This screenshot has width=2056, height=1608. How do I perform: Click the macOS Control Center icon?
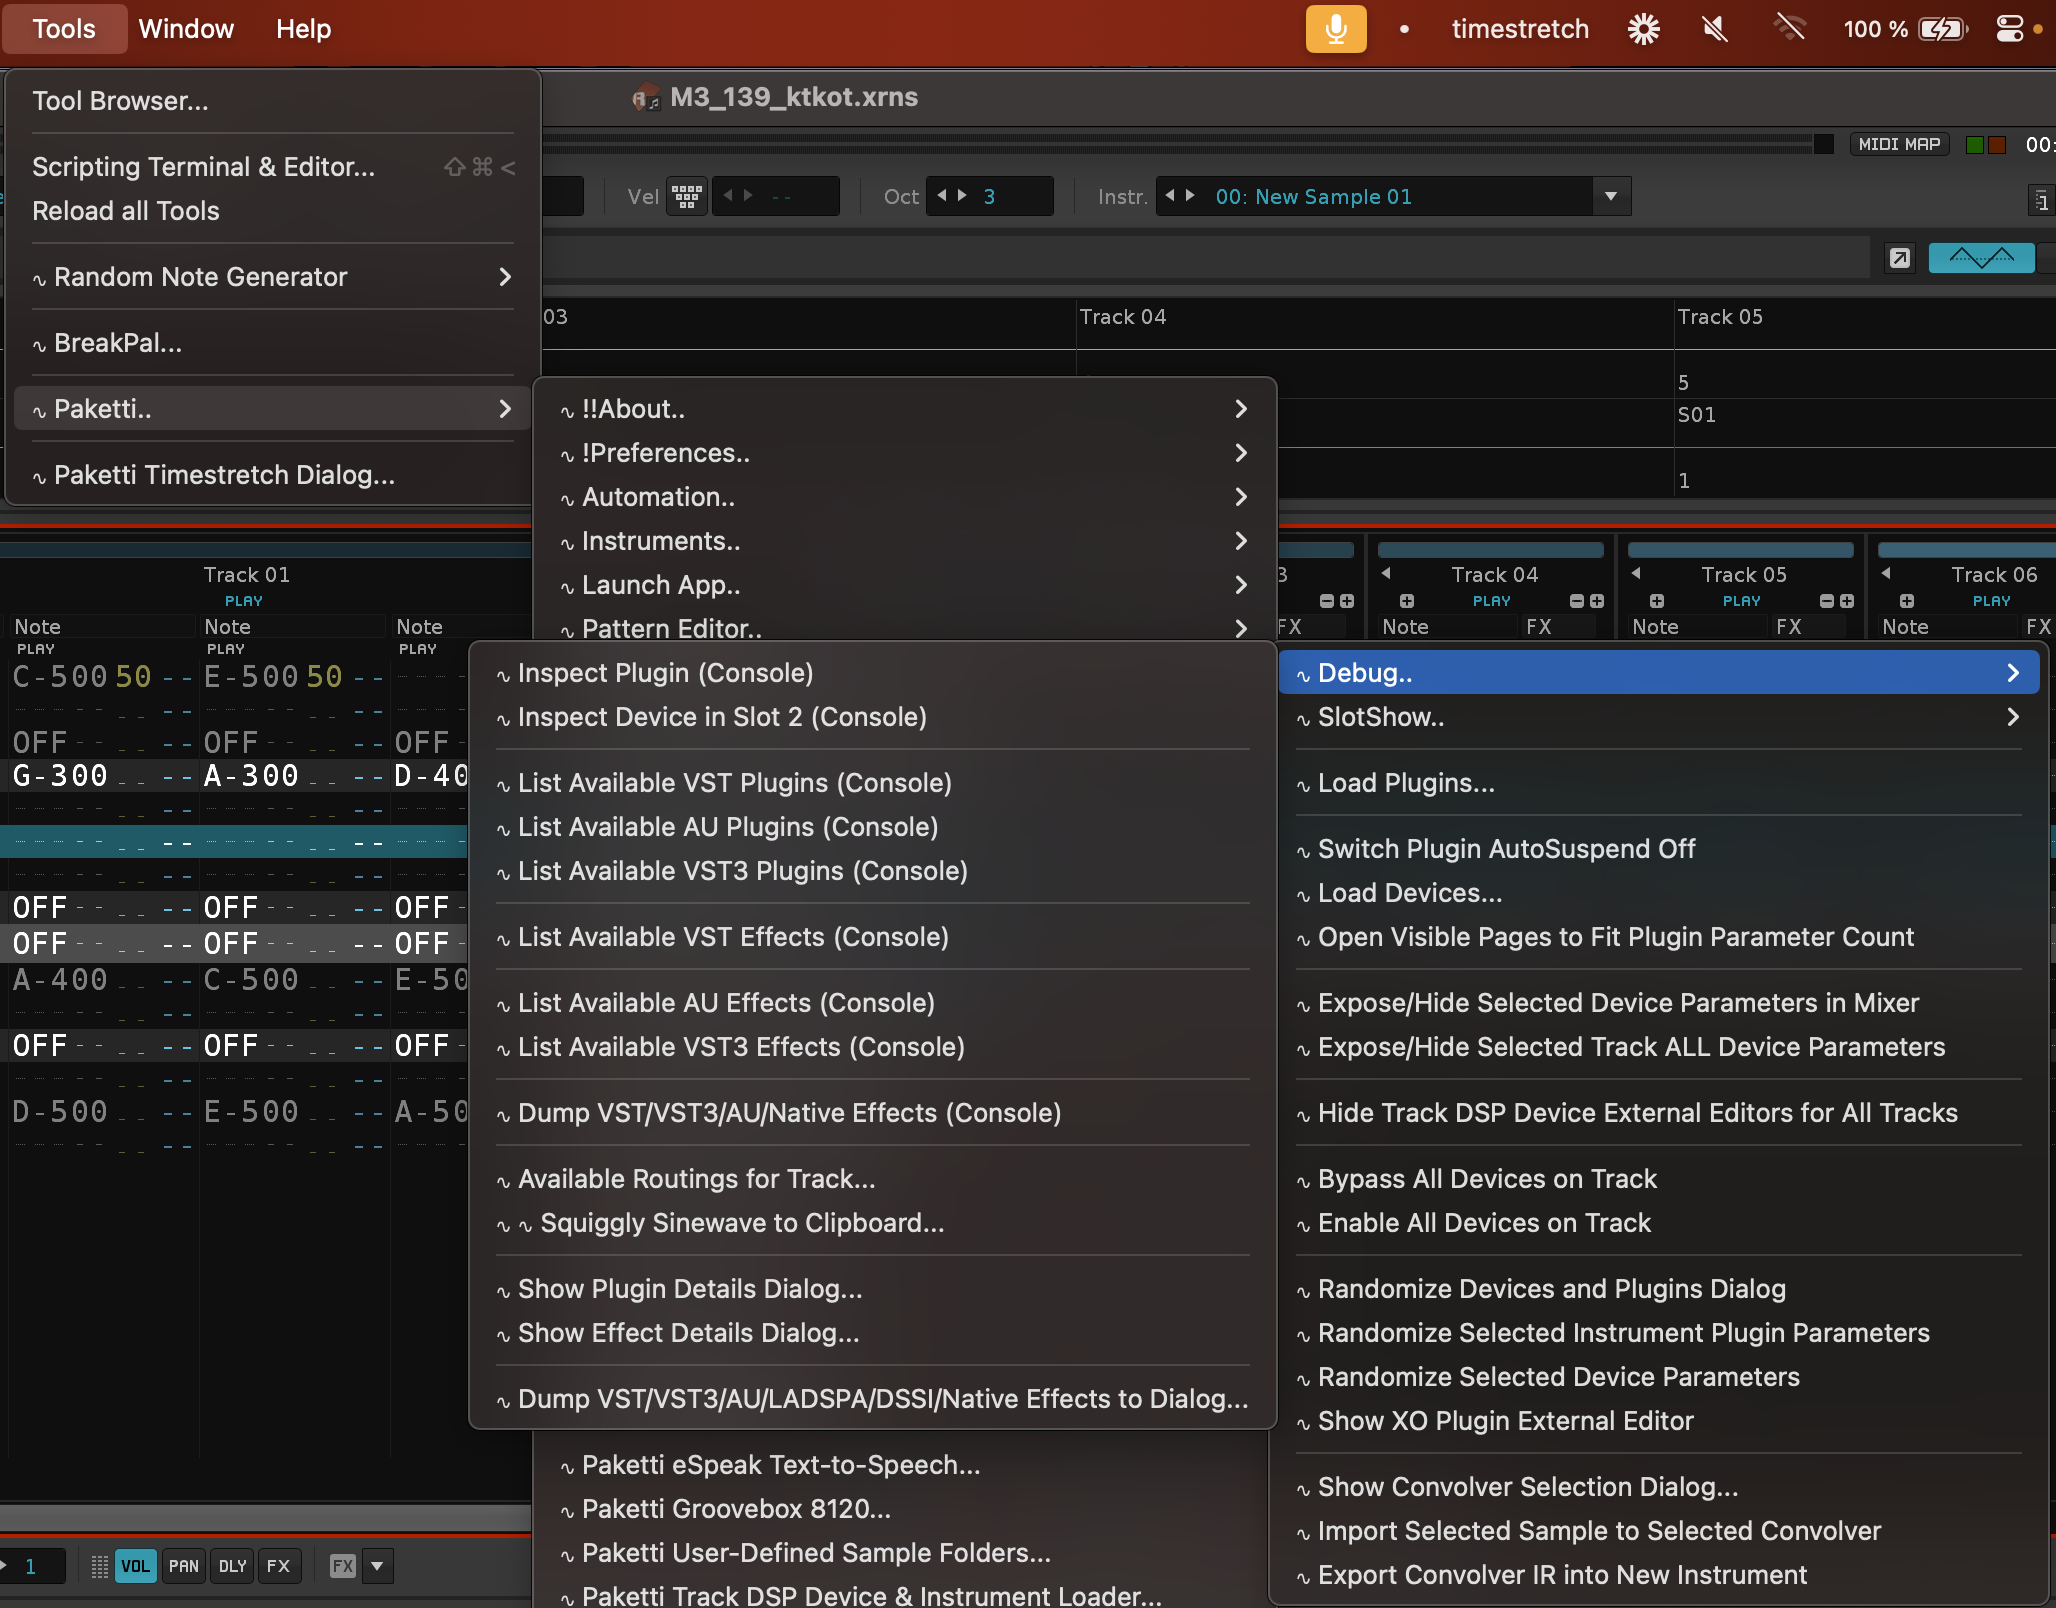click(2009, 29)
